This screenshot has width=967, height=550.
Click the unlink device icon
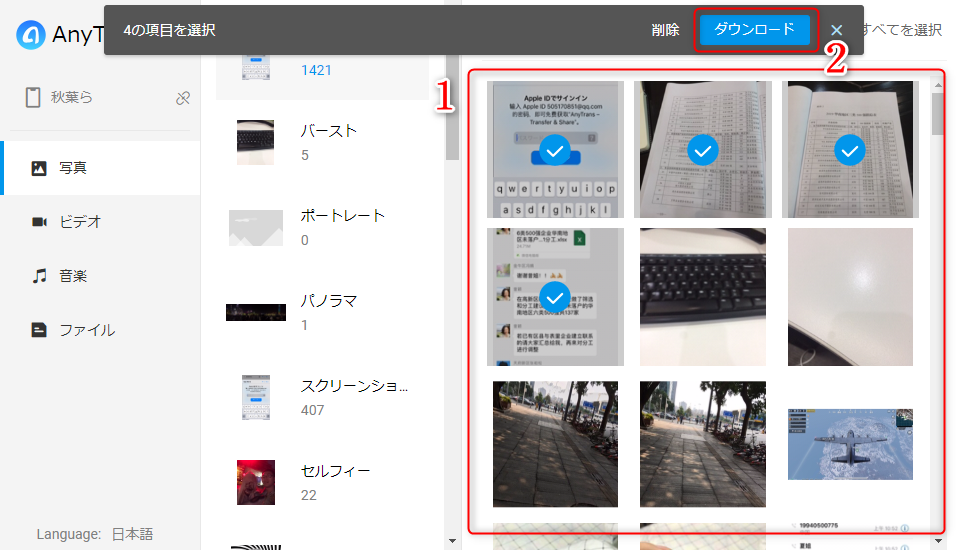point(183,98)
